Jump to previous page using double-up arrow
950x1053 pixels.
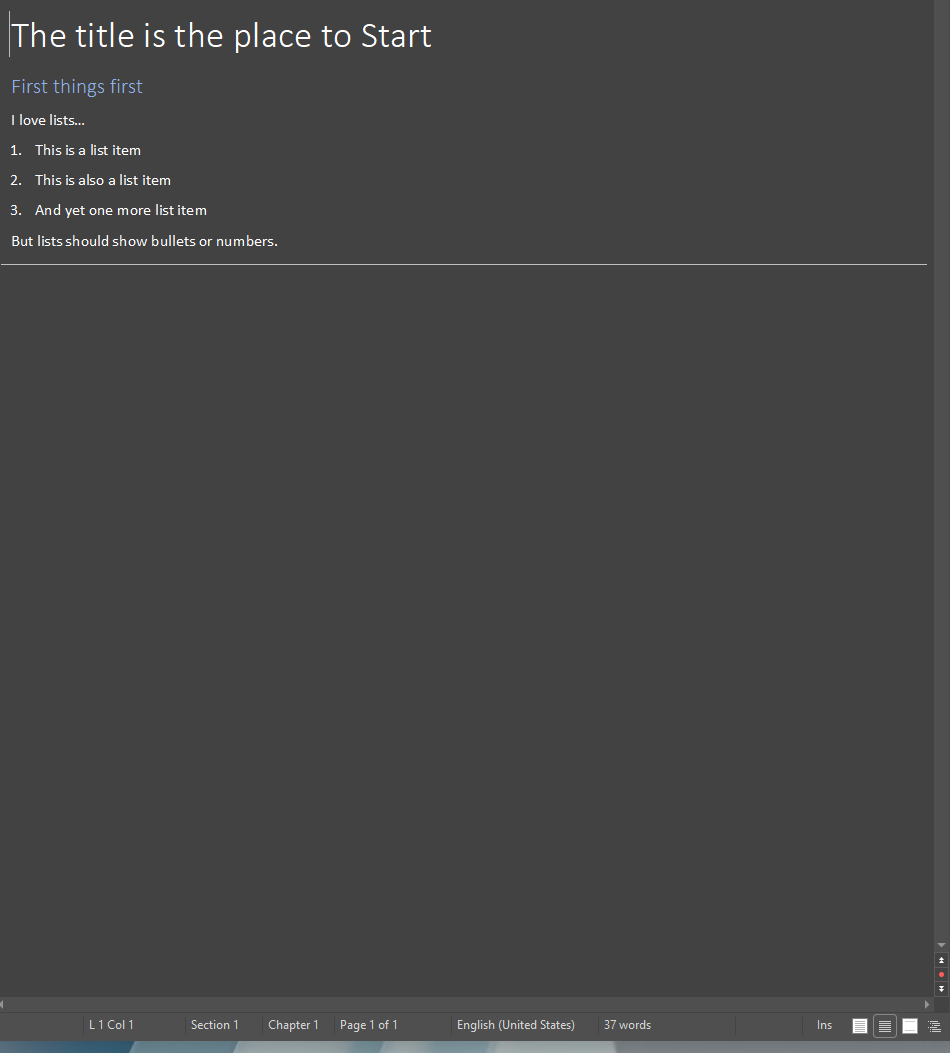pos(941,960)
